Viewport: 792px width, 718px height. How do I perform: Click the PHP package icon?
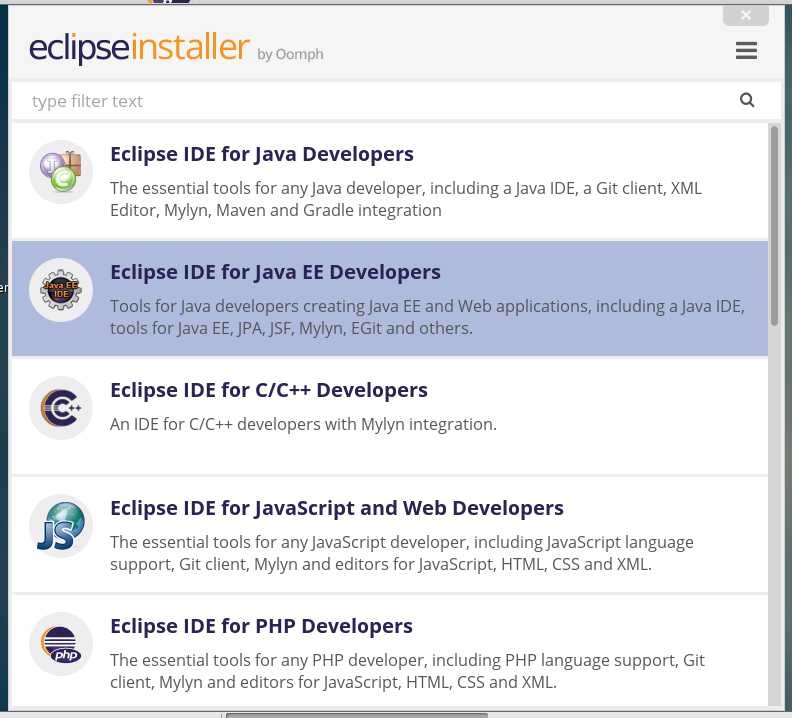[61, 644]
